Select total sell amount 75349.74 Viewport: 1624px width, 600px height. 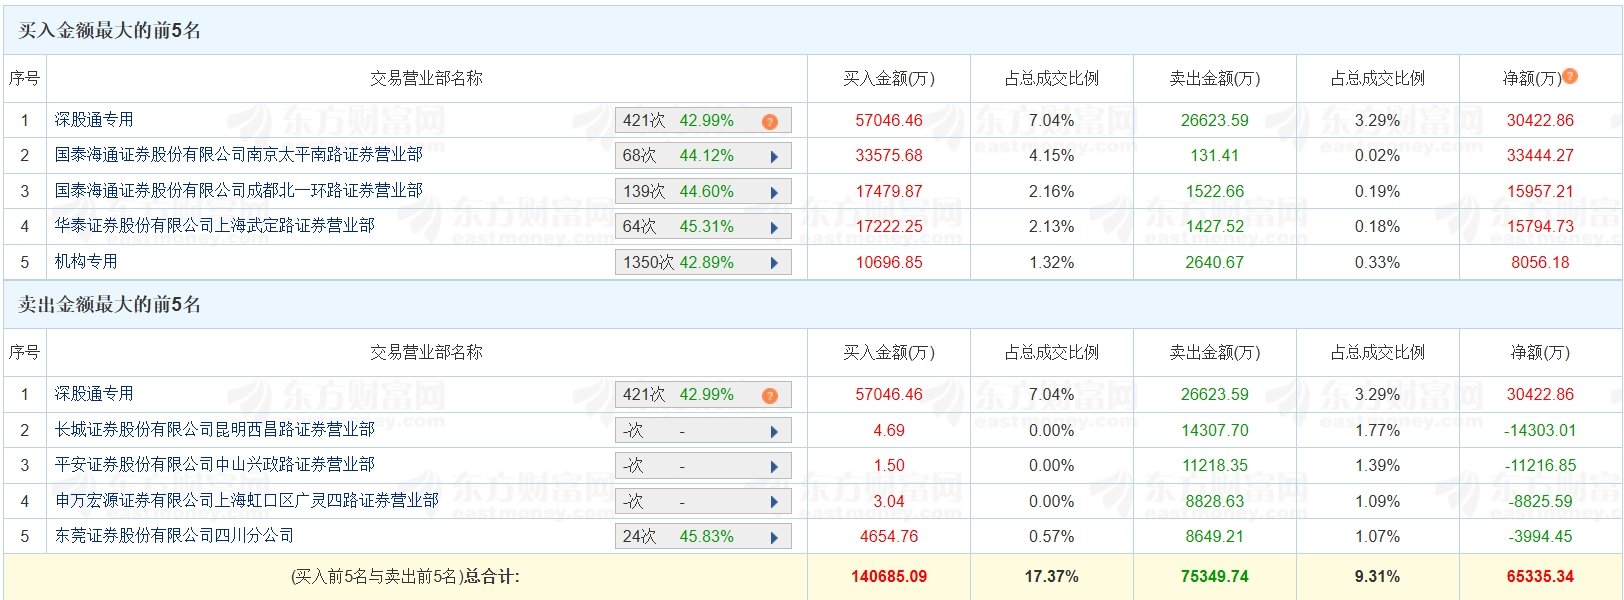point(1215,577)
